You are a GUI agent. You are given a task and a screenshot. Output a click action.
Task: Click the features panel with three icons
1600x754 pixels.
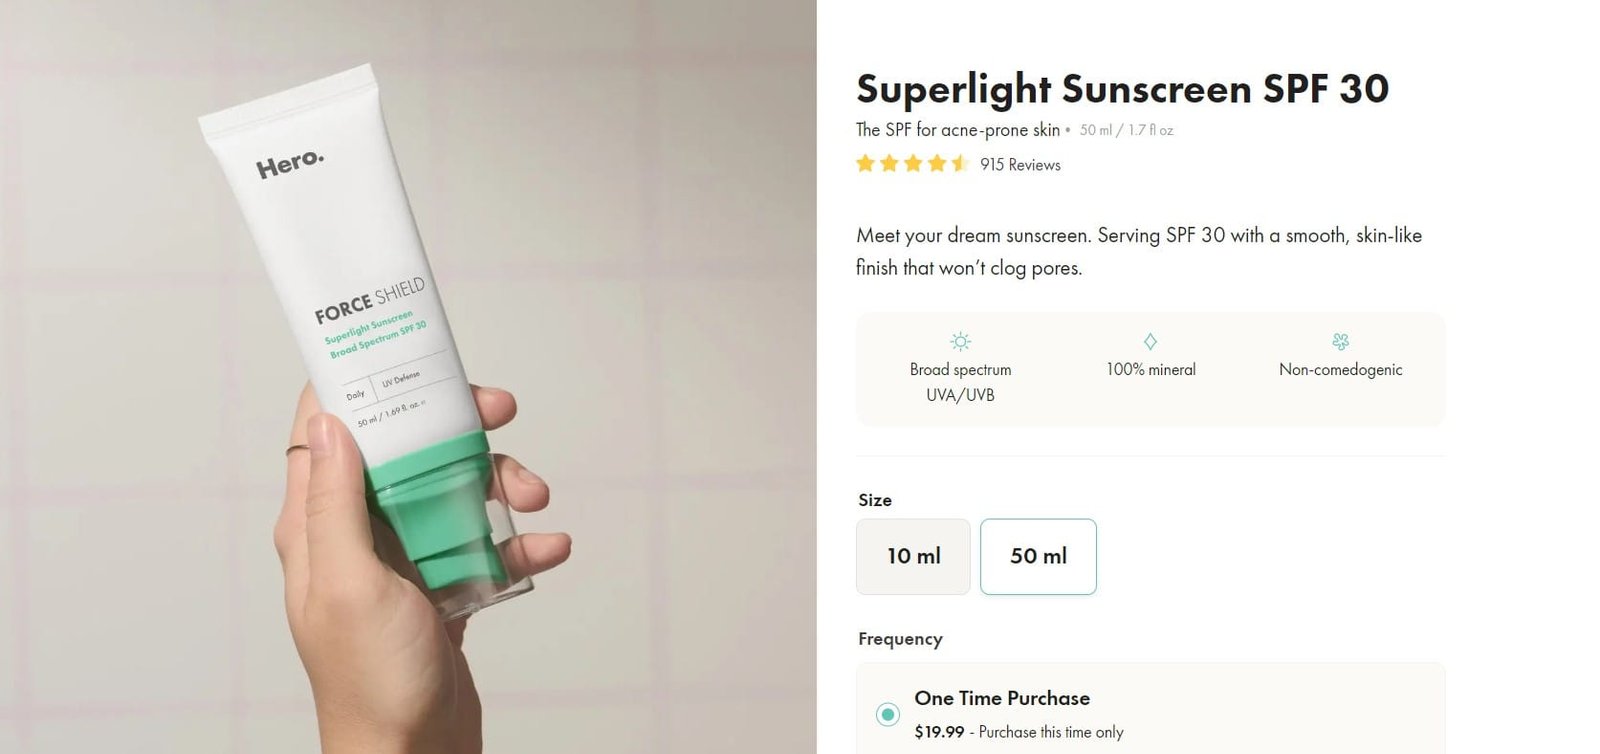1149,369
